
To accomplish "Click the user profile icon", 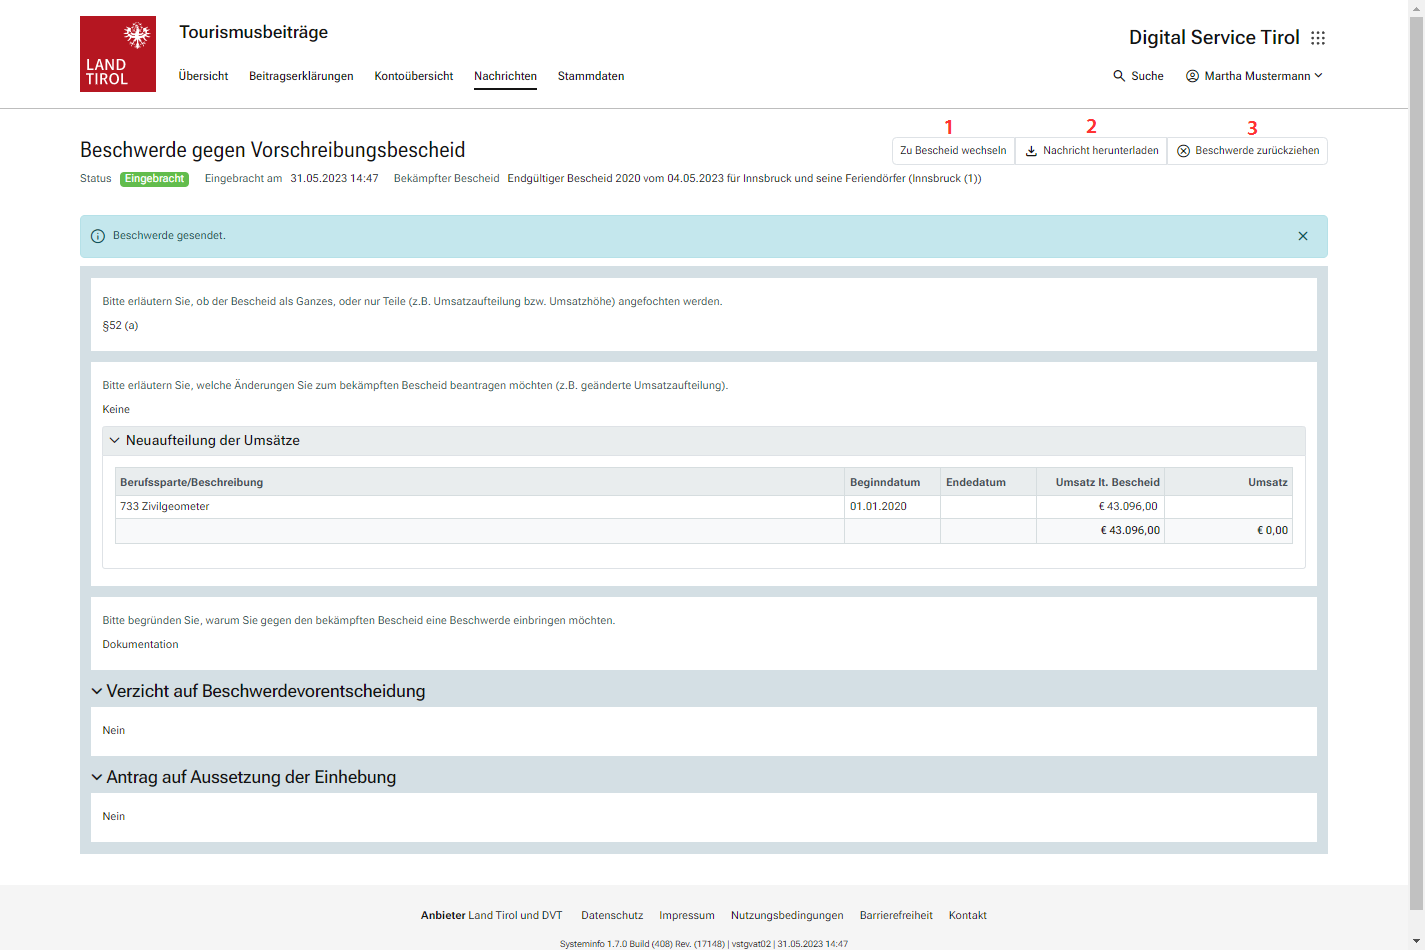I will [x=1192, y=76].
